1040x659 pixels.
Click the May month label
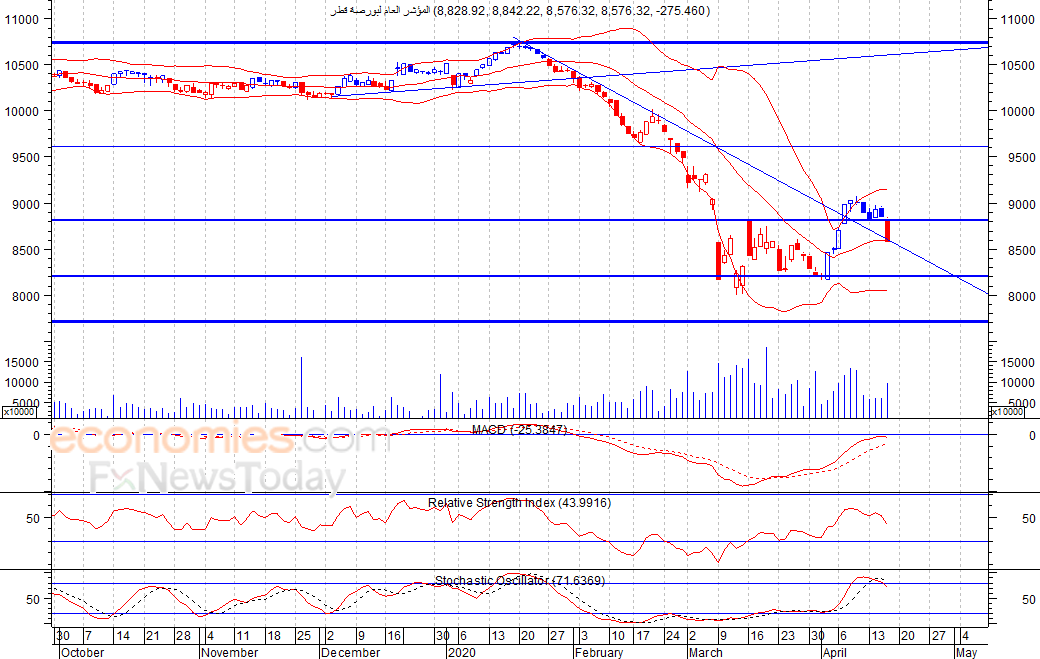click(967, 652)
